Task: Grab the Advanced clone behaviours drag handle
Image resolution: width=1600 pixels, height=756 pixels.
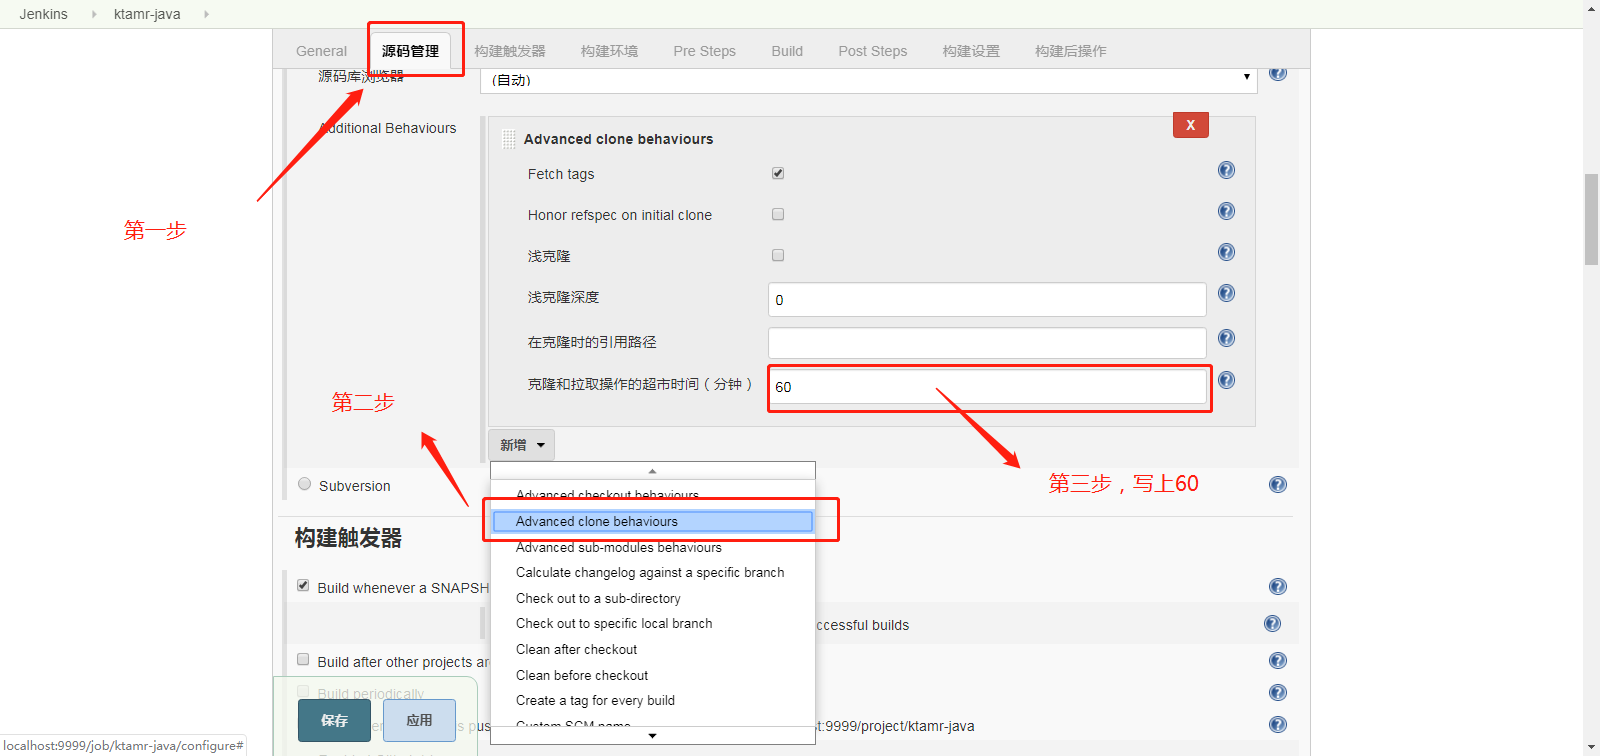Action: click(x=509, y=139)
